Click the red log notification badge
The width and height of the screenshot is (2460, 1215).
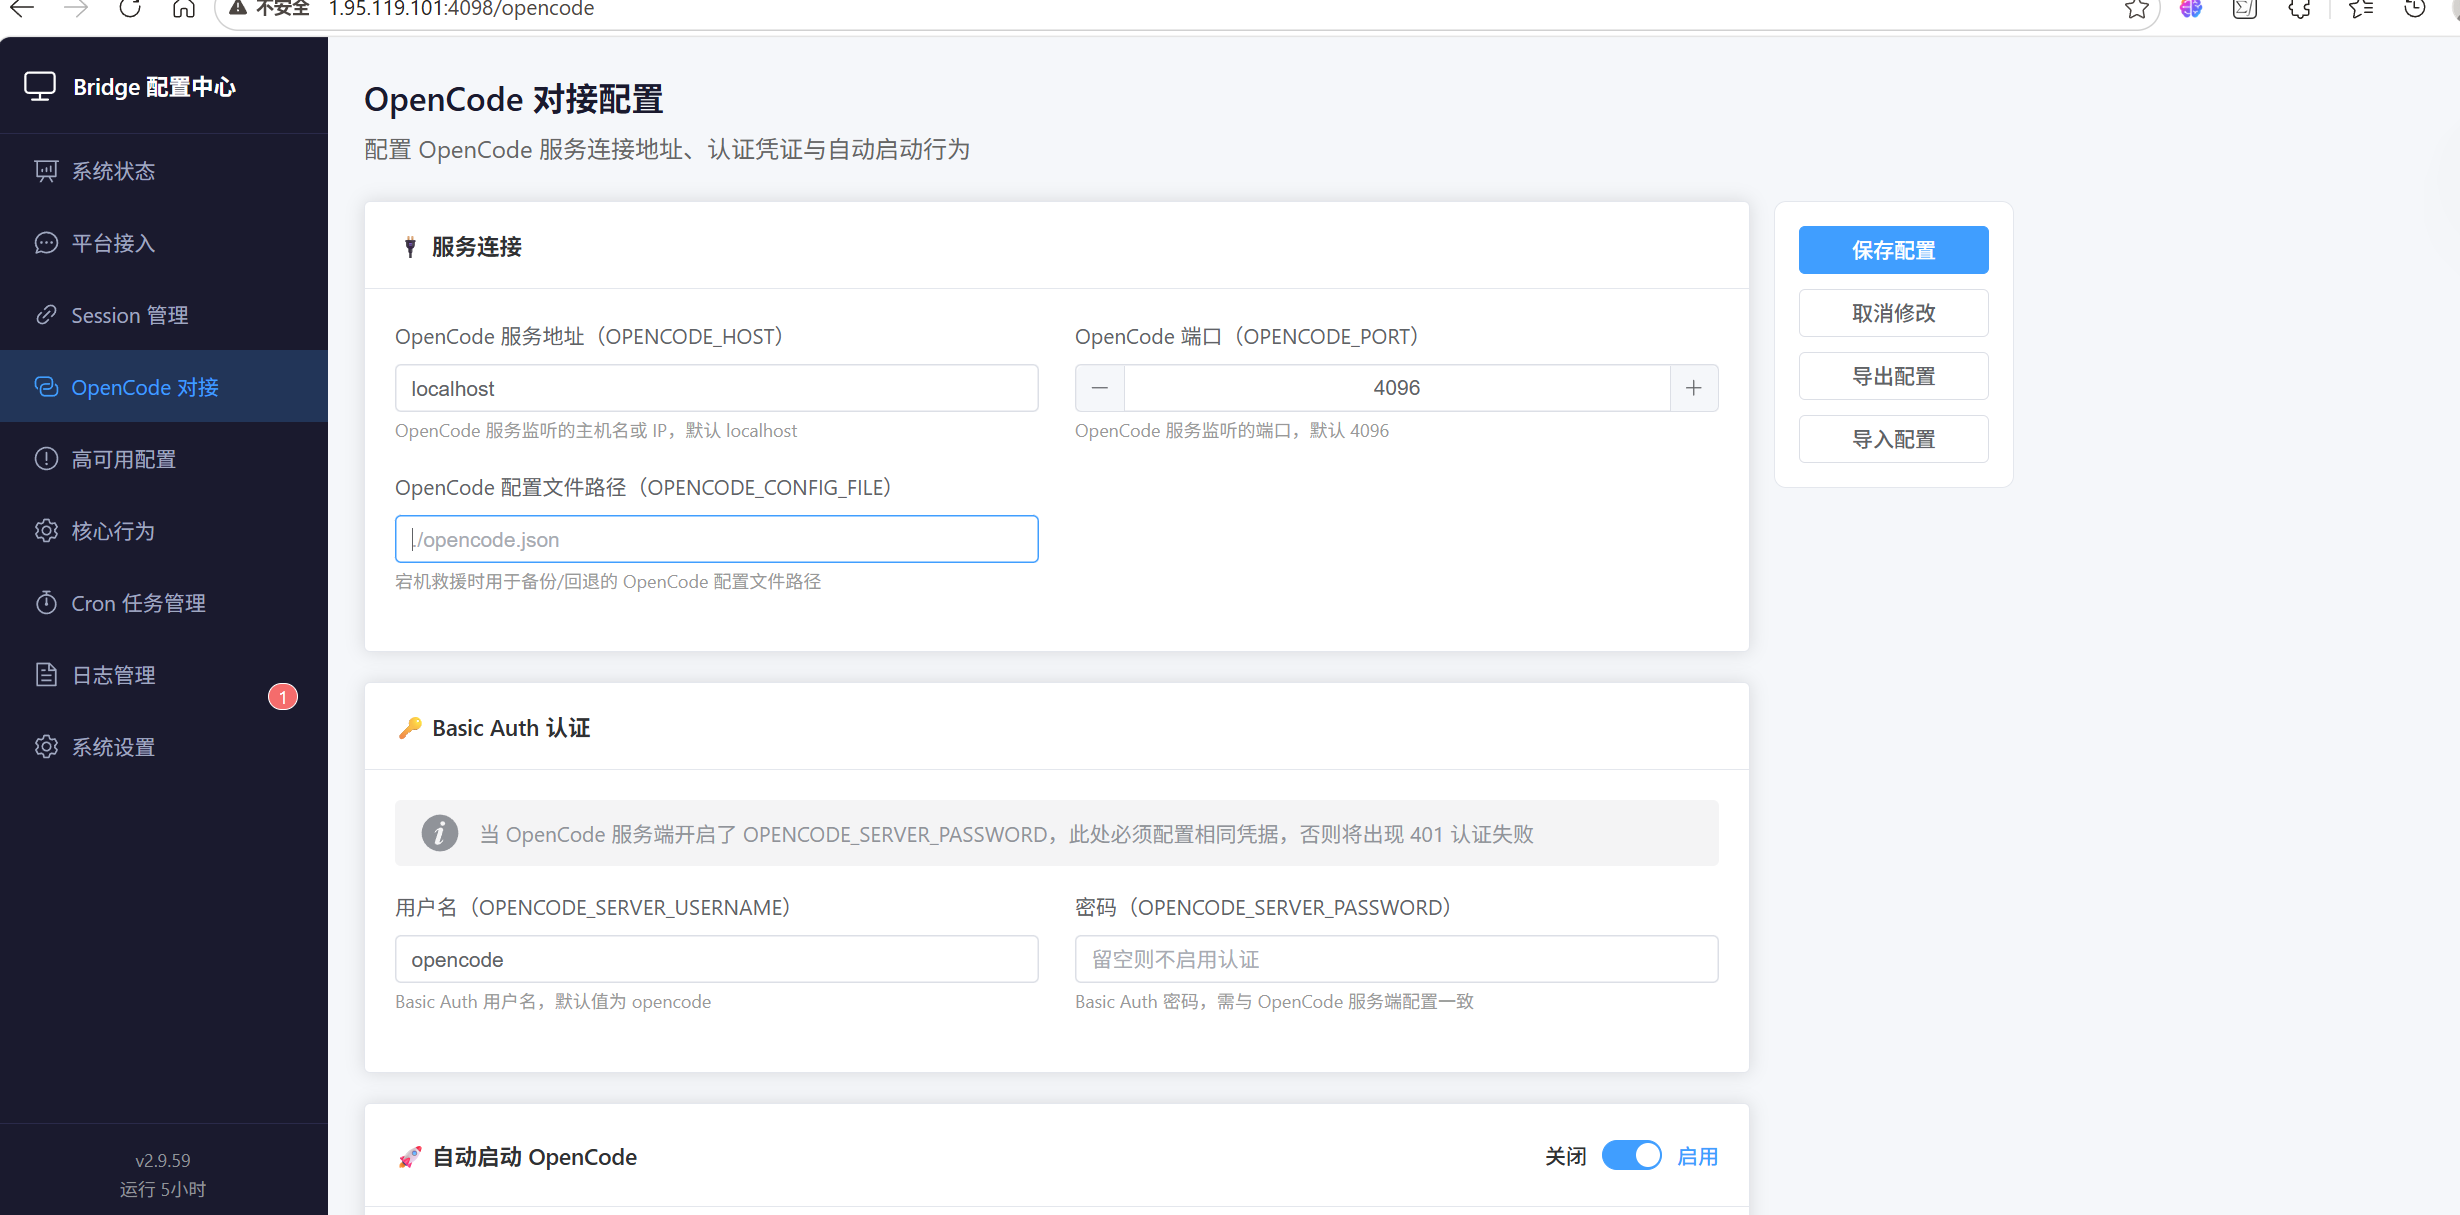(x=283, y=697)
